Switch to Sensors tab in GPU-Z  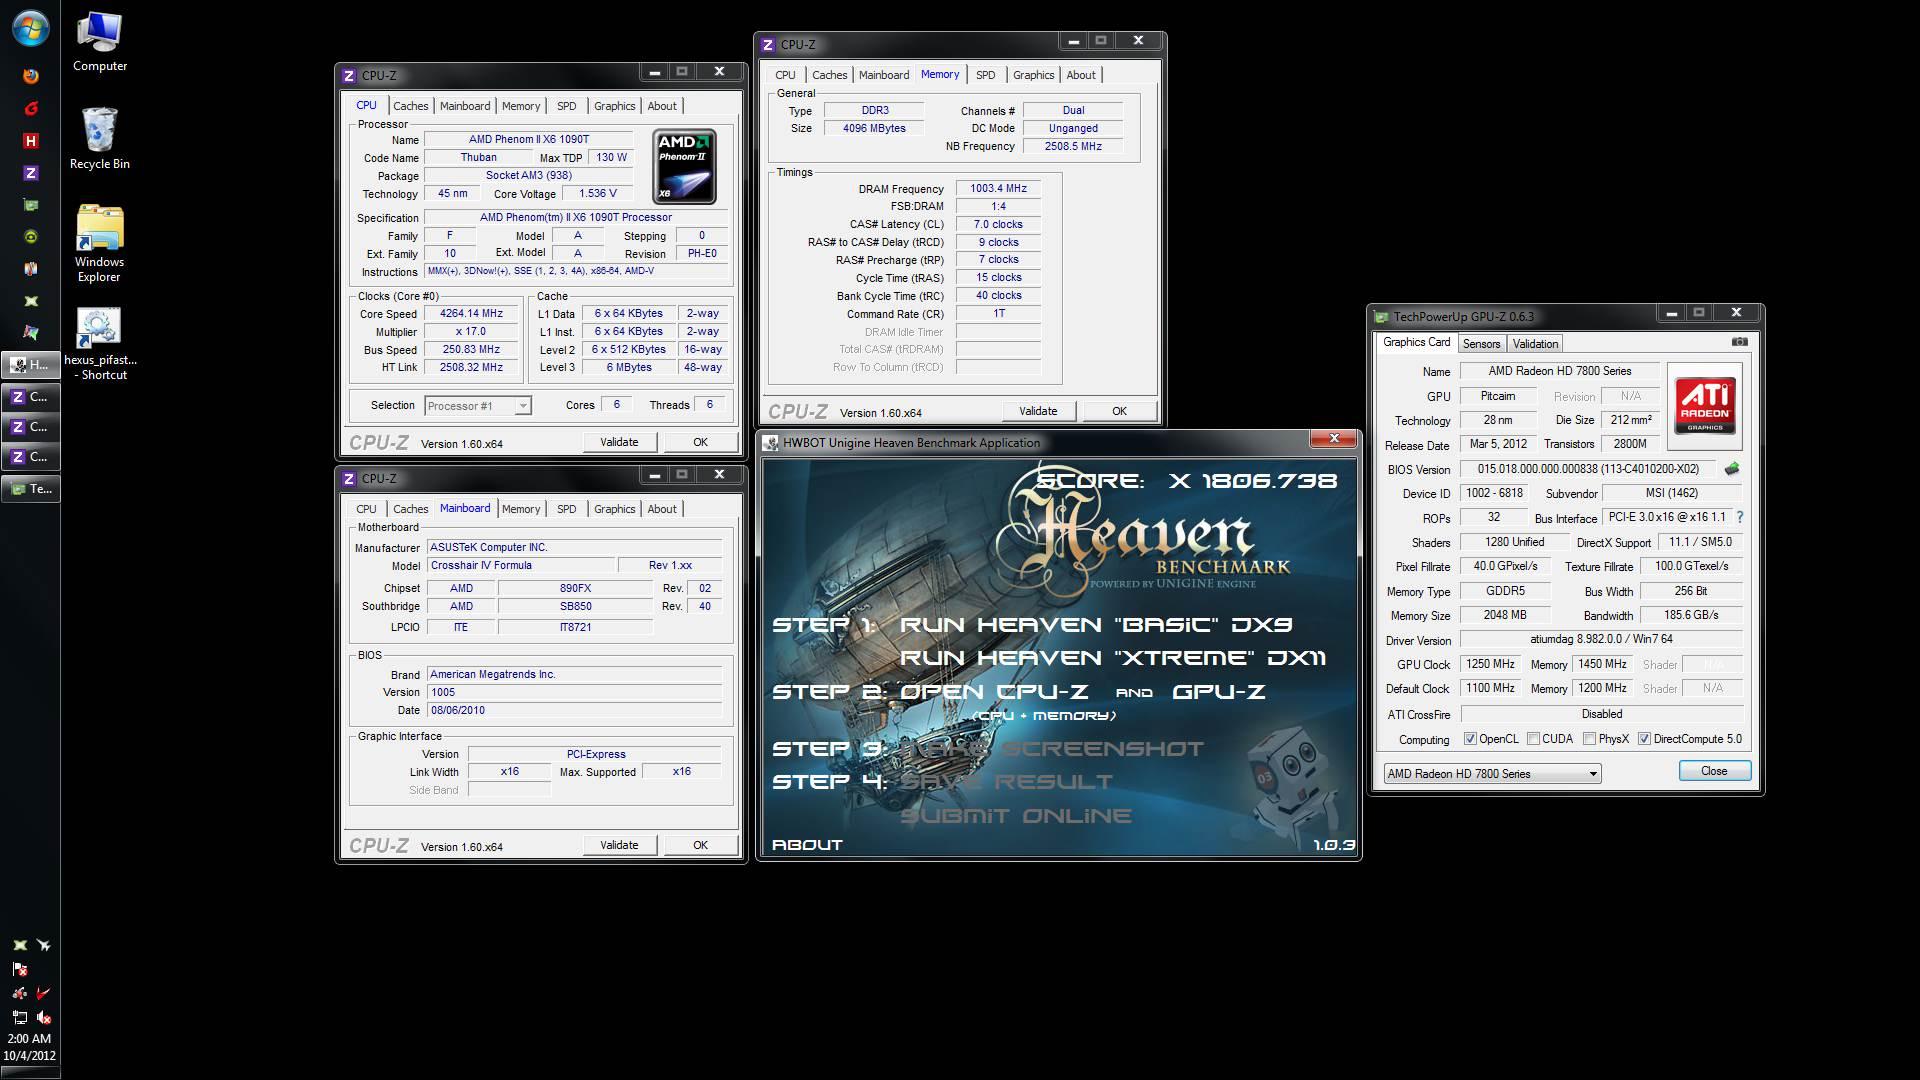click(x=1481, y=344)
